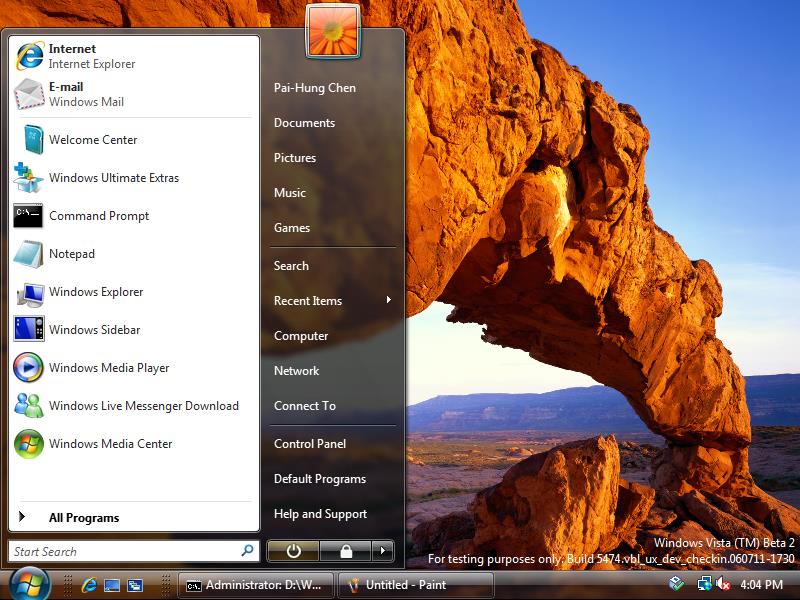The height and width of the screenshot is (600, 800).
Task: Open Help and Support
Action: [320, 514]
